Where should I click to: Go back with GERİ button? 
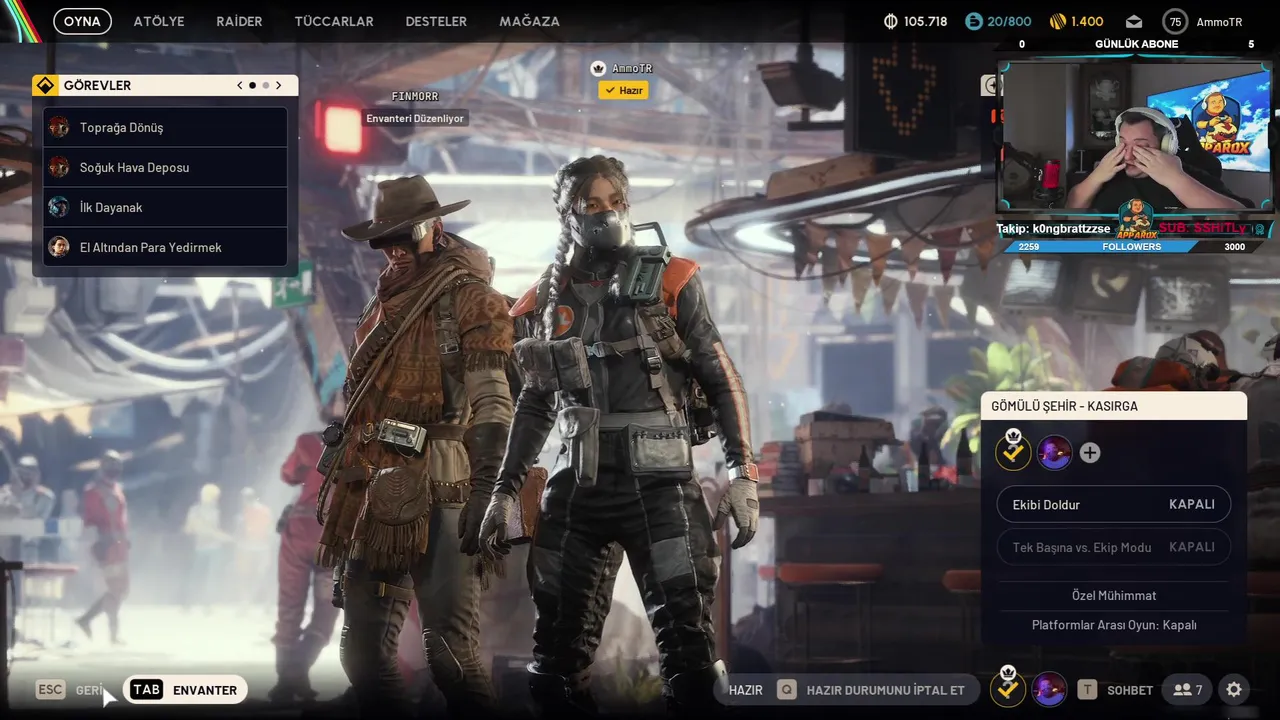(x=89, y=690)
